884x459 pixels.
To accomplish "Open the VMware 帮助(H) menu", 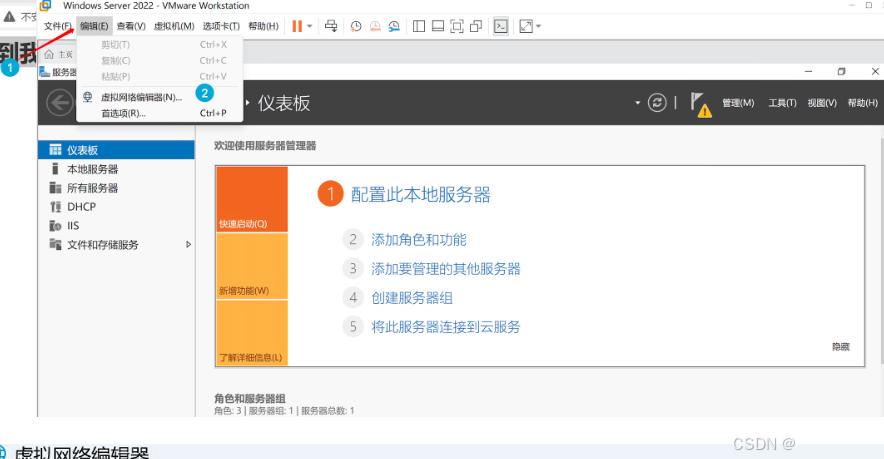I will 263,26.
